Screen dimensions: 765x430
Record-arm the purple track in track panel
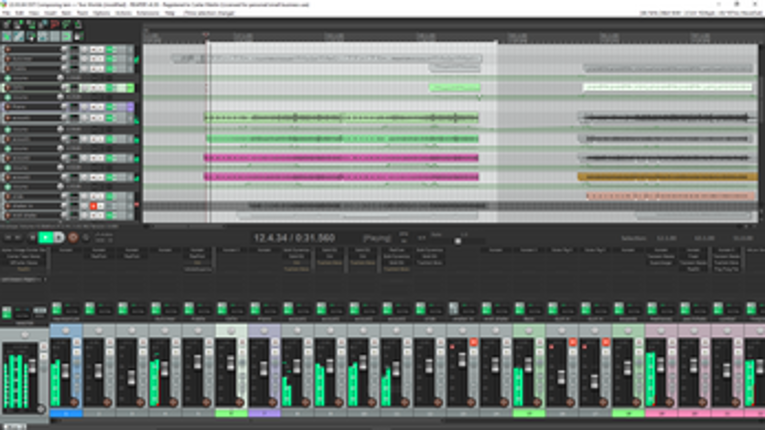(7, 107)
